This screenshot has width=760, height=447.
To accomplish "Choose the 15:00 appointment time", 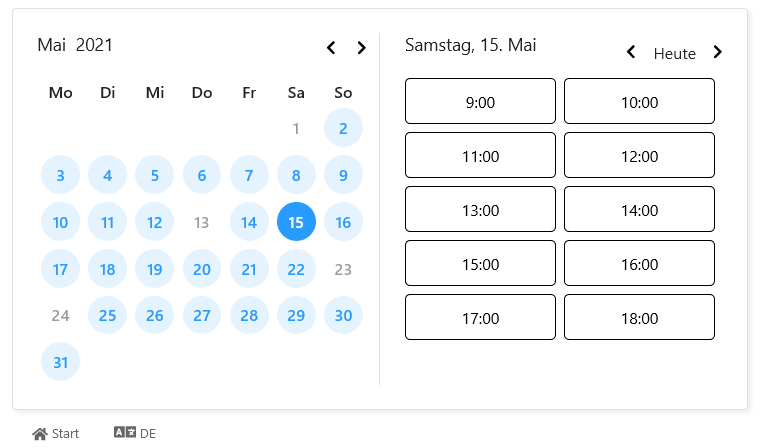I will [x=480, y=263].
